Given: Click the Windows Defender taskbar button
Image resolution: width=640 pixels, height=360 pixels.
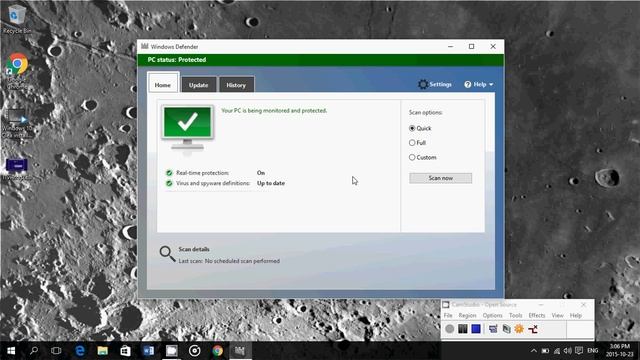Looking at the screenshot, I should click(240, 351).
